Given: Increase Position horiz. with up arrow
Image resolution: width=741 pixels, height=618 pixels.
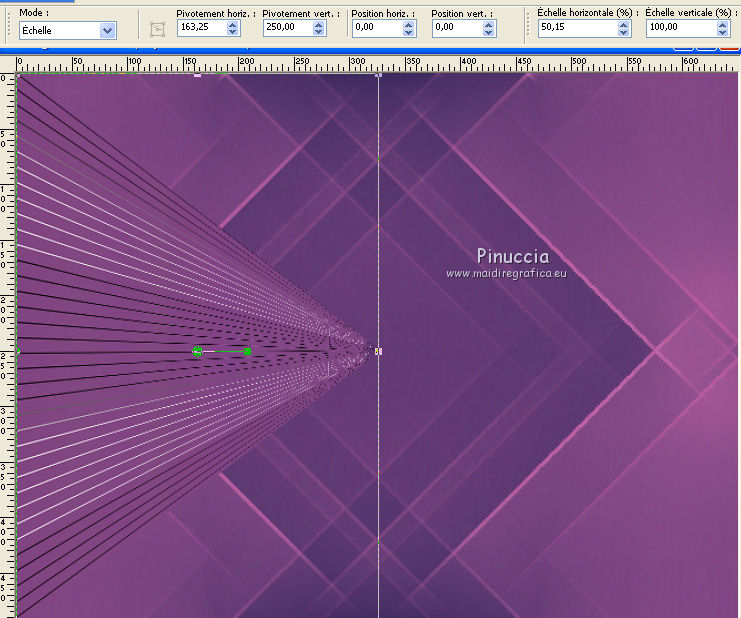Looking at the screenshot, I should click(x=409, y=25).
